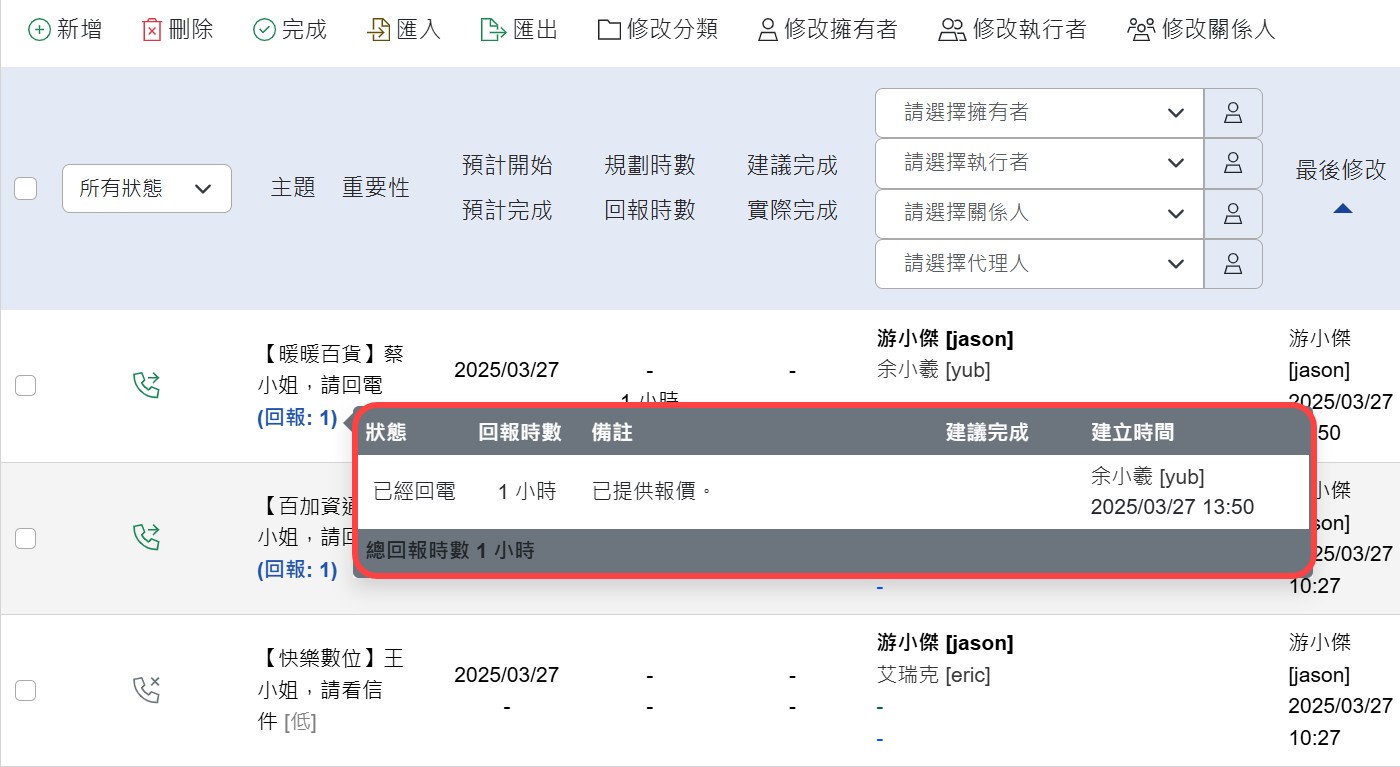Screen dimensions: 1400x767
Task: Click the 2025/03/27 date in 暖暖百貨 row
Action: (x=507, y=370)
